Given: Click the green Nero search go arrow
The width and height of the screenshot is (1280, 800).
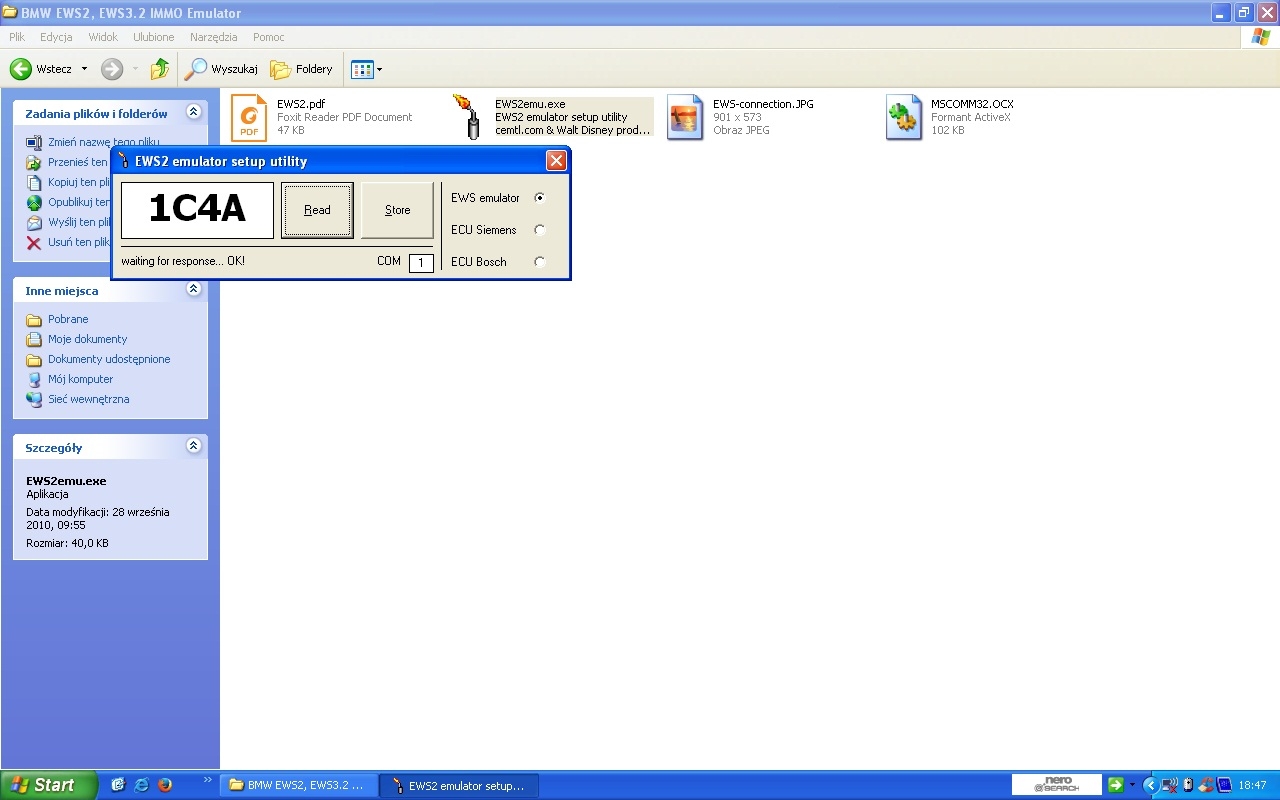Looking at the screenshot, I should 1116,785.
